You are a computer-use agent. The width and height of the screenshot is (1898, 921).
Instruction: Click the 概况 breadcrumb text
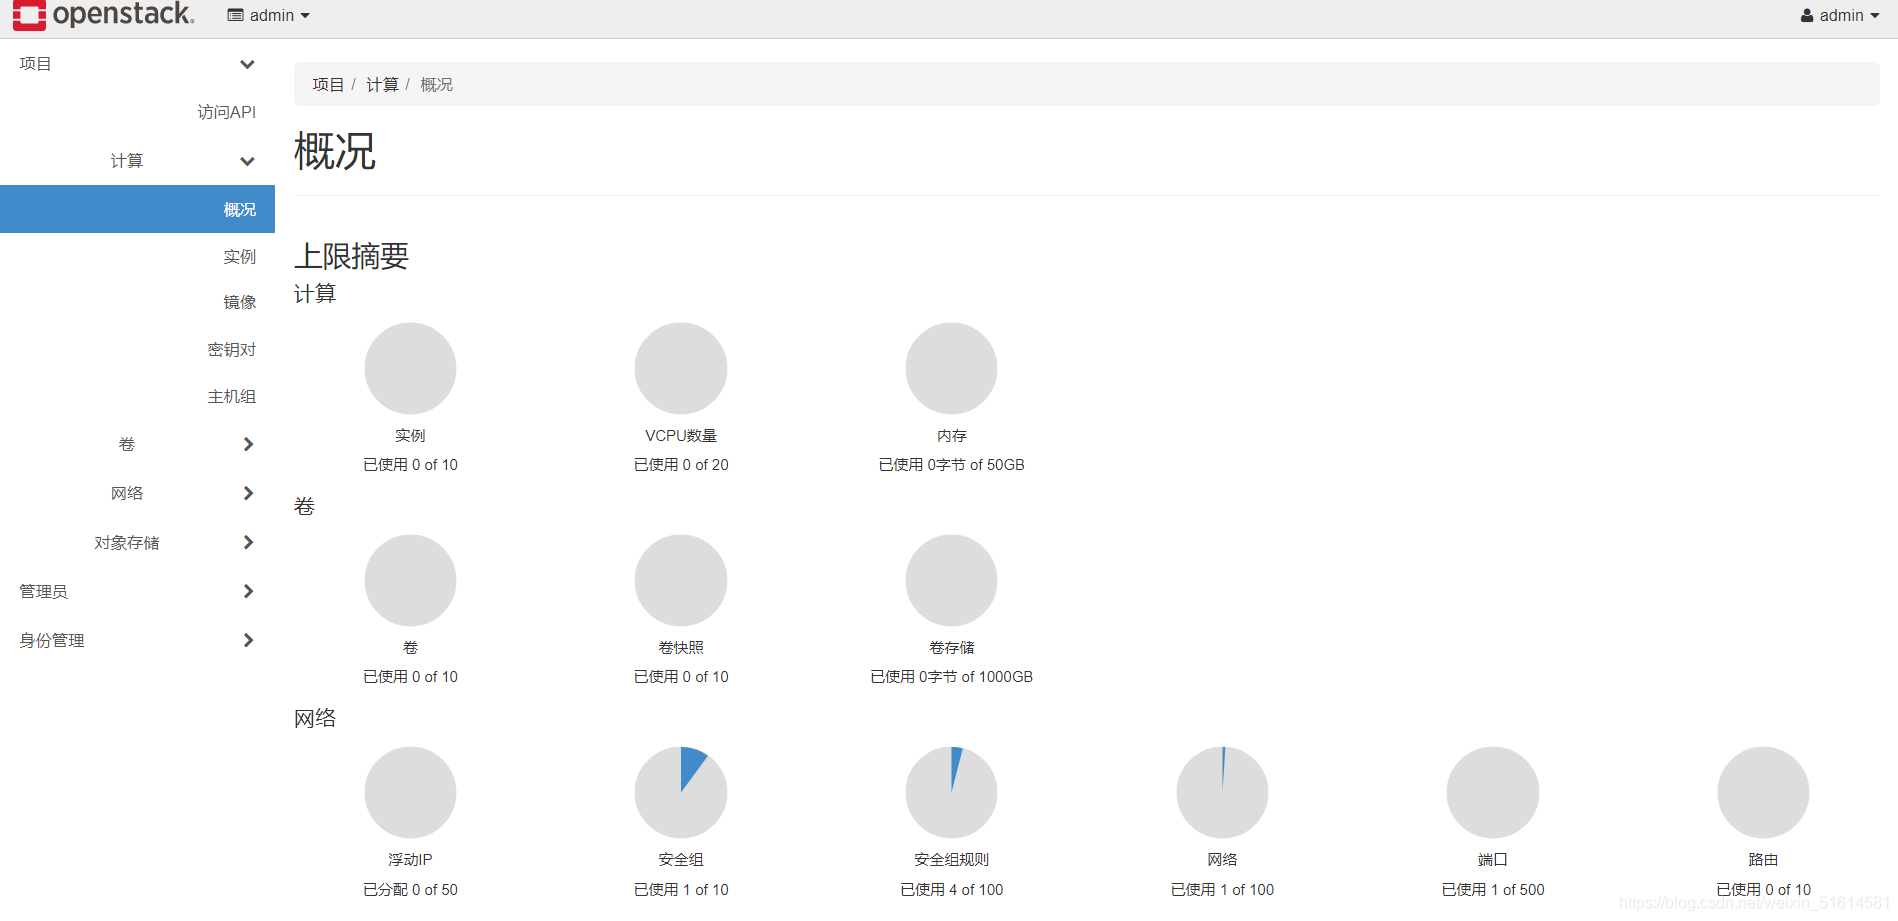436,85
